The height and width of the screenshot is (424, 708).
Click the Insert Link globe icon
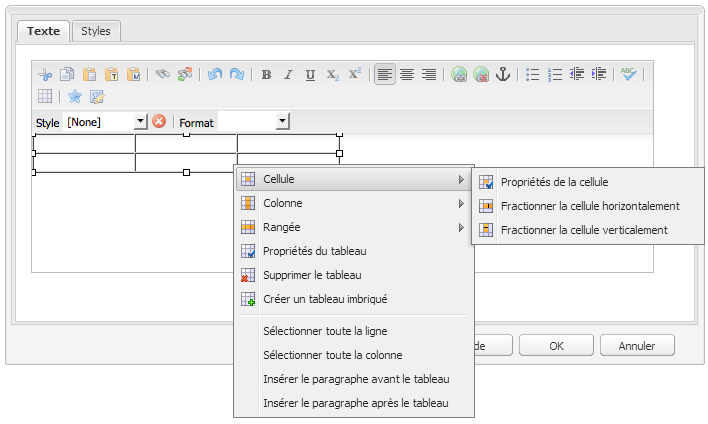[x=459, y=75]
